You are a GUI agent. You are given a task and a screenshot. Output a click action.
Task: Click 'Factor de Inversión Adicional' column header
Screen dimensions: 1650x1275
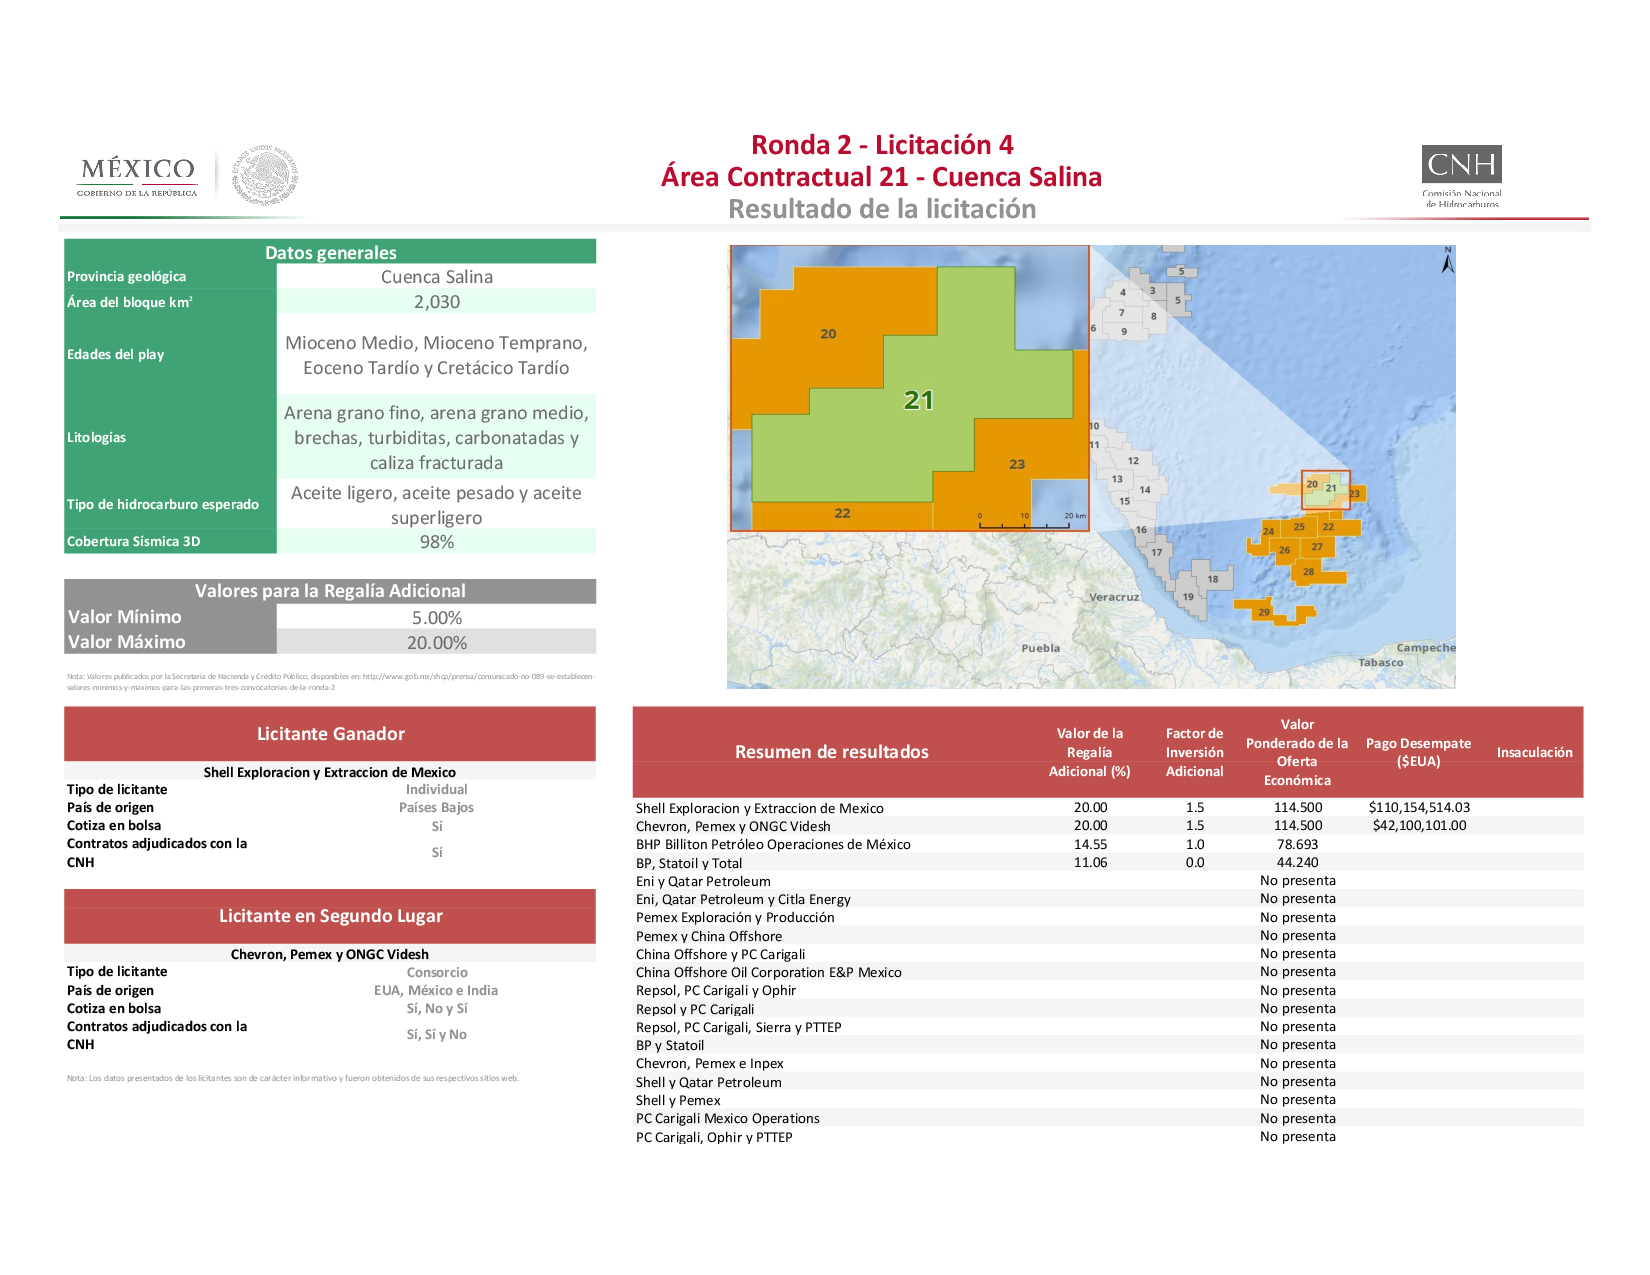1195,752
